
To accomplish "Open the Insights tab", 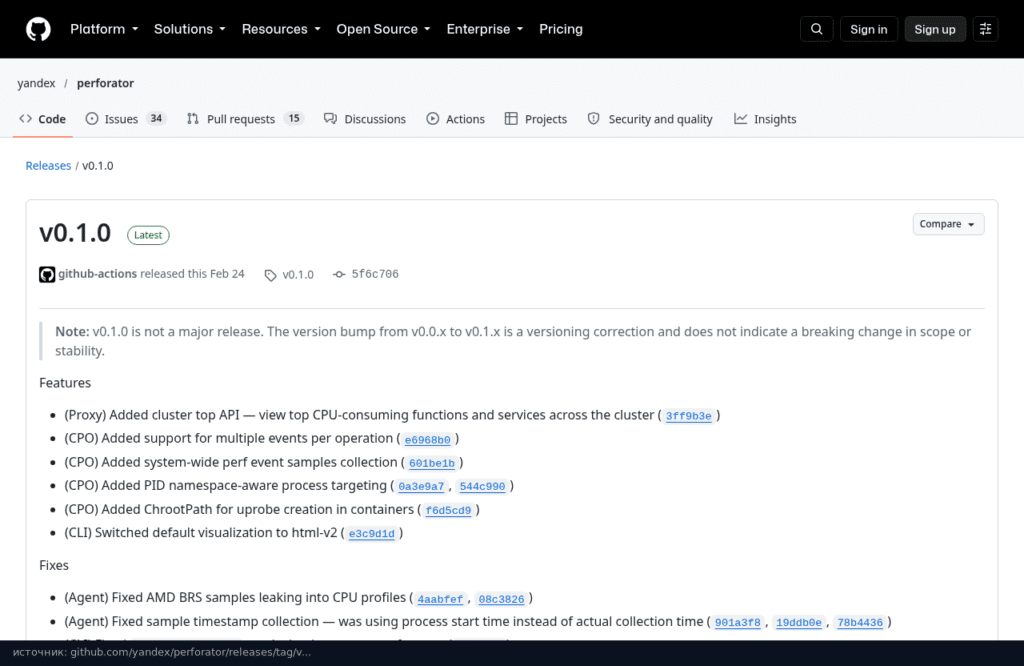I will click(x=765, y=119).
